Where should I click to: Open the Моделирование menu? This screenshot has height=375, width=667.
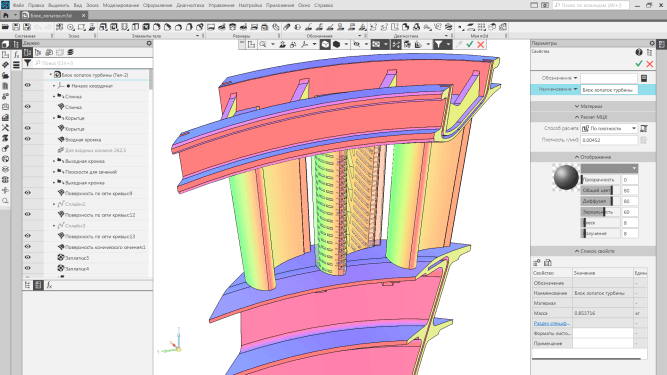point(121,5)
